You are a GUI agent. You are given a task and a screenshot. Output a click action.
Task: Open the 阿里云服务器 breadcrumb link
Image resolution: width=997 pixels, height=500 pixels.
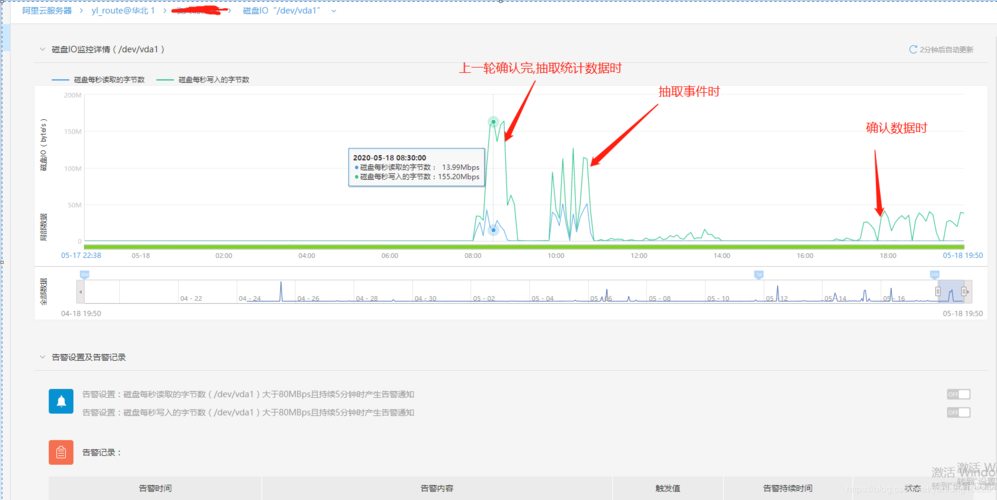pos(47,11)
